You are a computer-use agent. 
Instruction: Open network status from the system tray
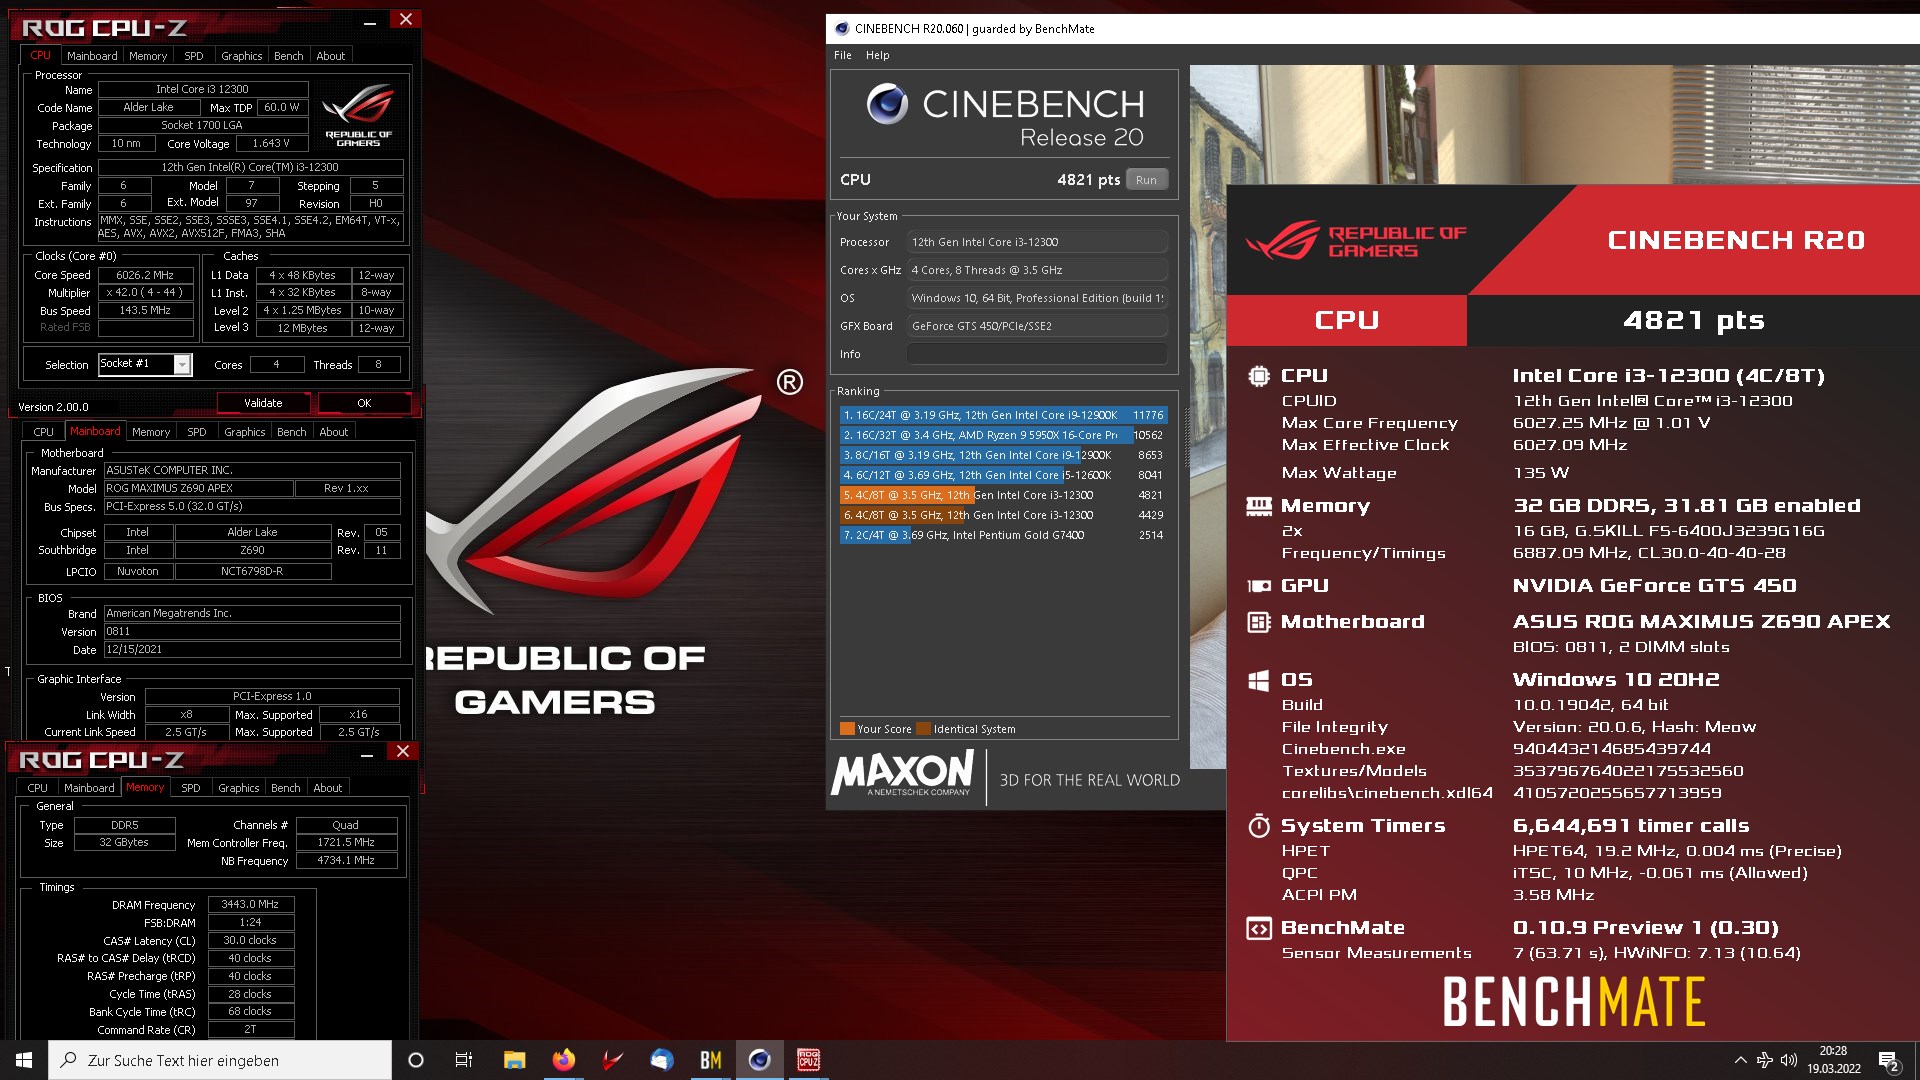pyautogui.click(x=1765, y=1060)
